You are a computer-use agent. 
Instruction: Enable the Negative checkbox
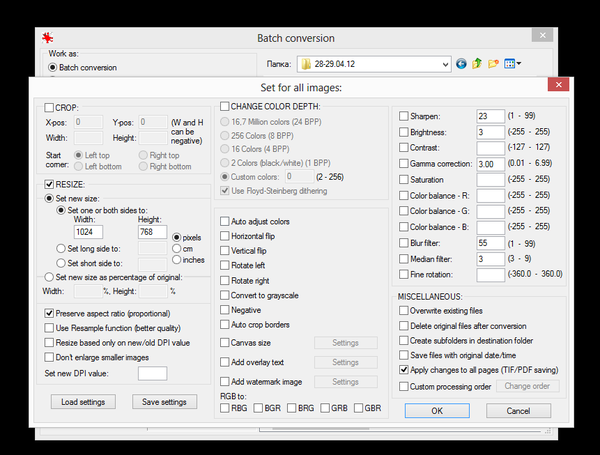[x=225, y=310]
